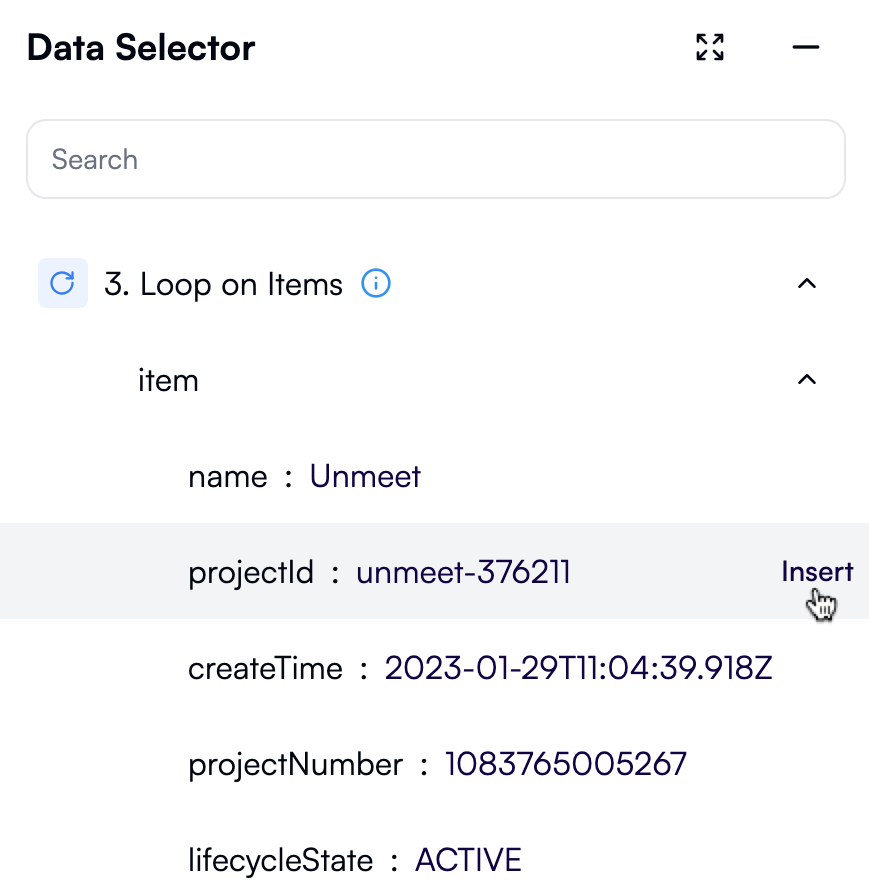Click inside the Search input field
The width and height of the screenshot is (869, 890).
coord(435,159)
